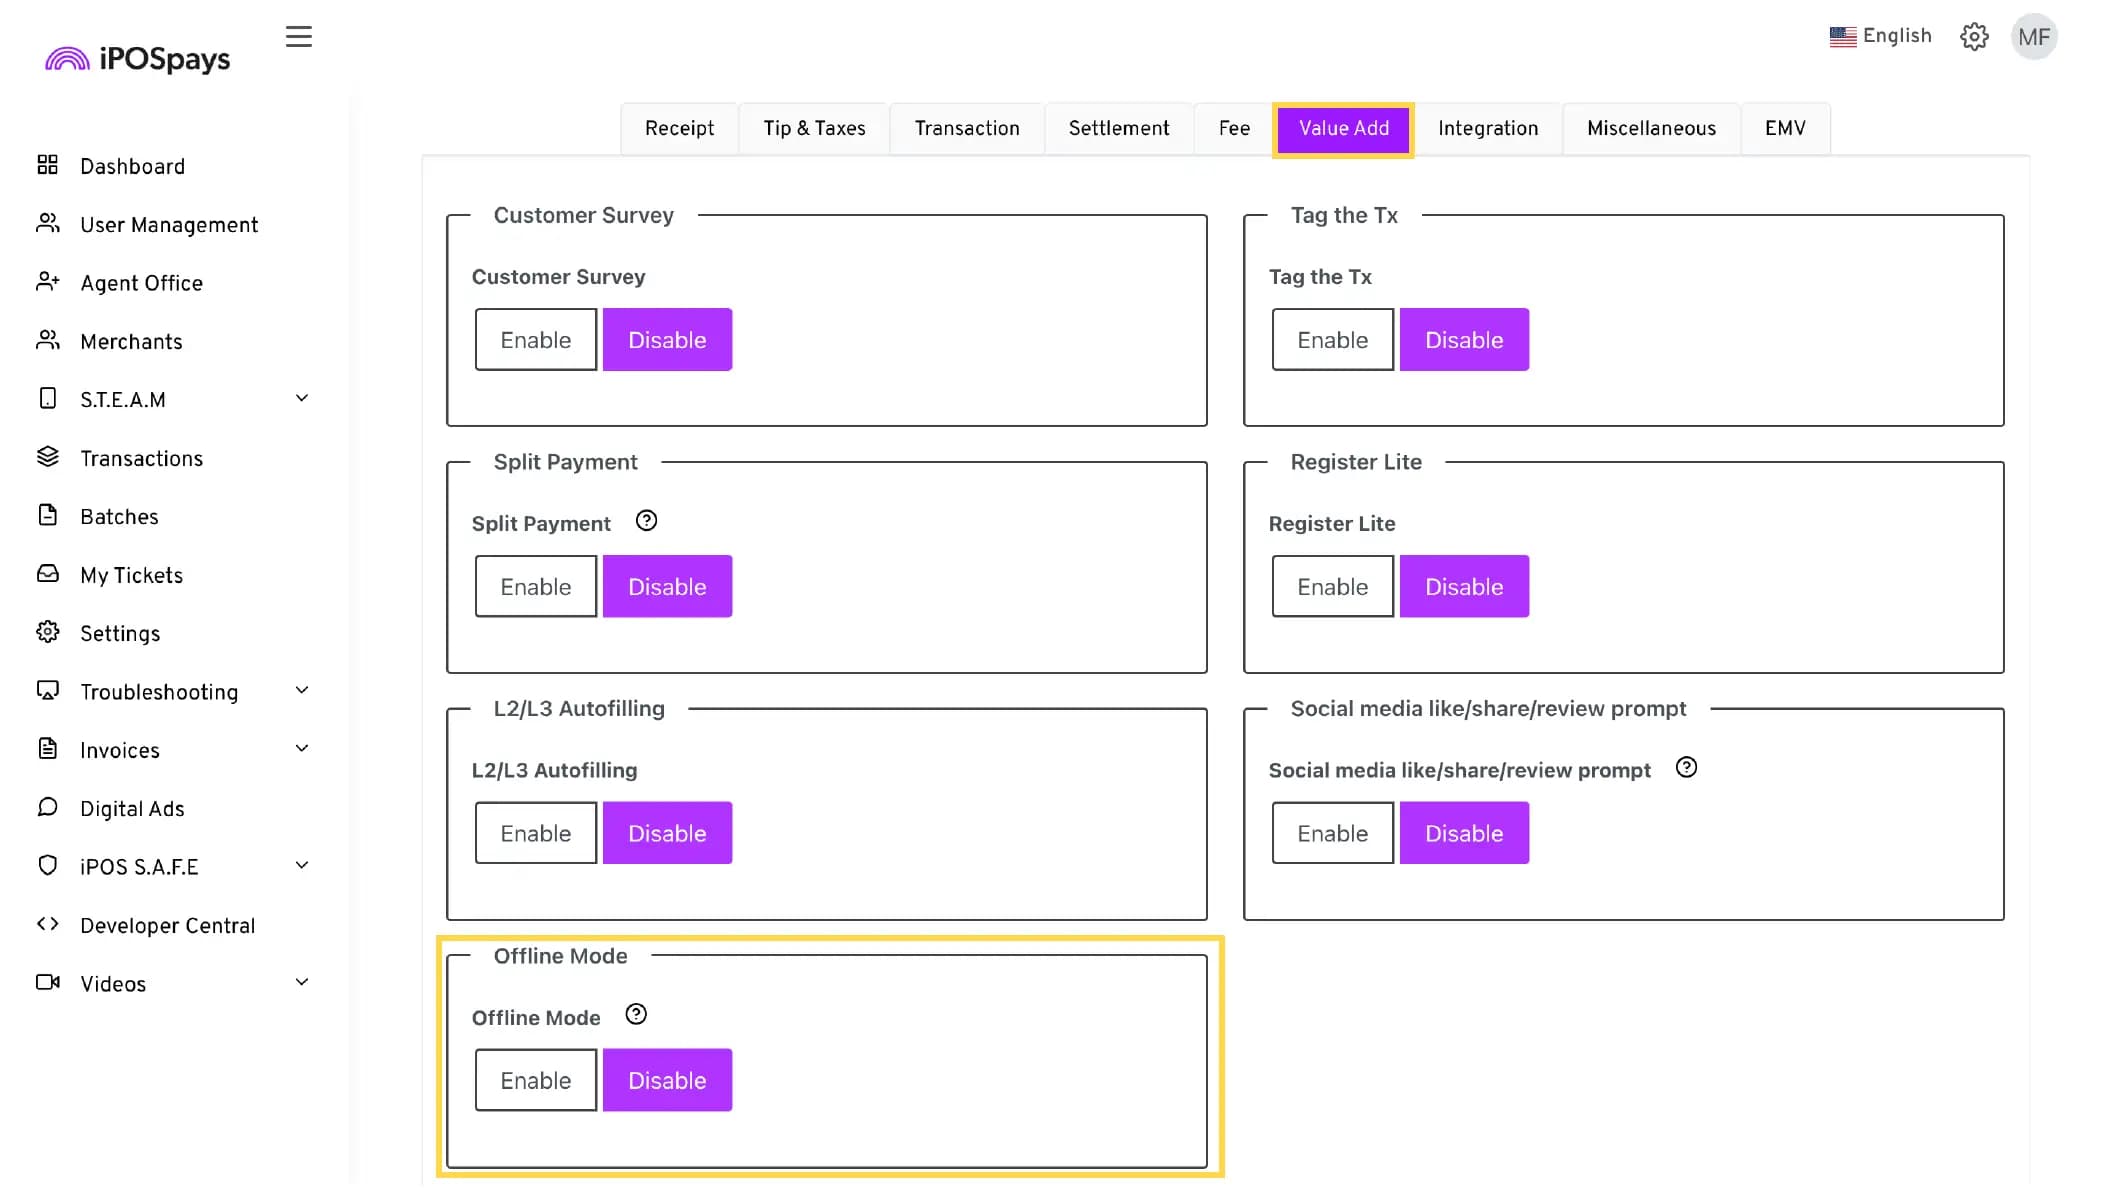Enable Tag the Tx
The image size is (2102, 1188).
pyautogui.click(x=1332, y=340)
